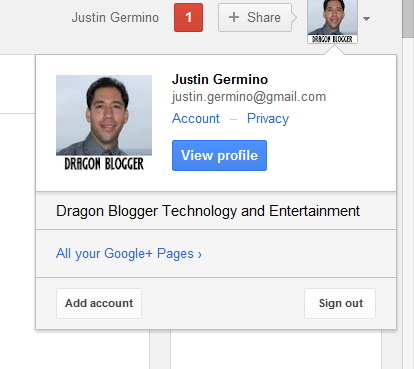Click the Add account button
414x369 pixels.
tap(99, 303)
